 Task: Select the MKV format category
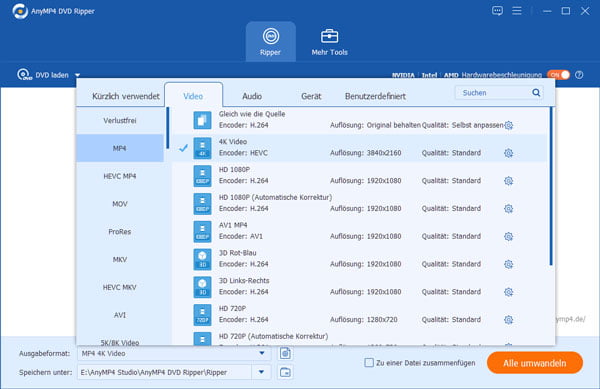(120, 259)
